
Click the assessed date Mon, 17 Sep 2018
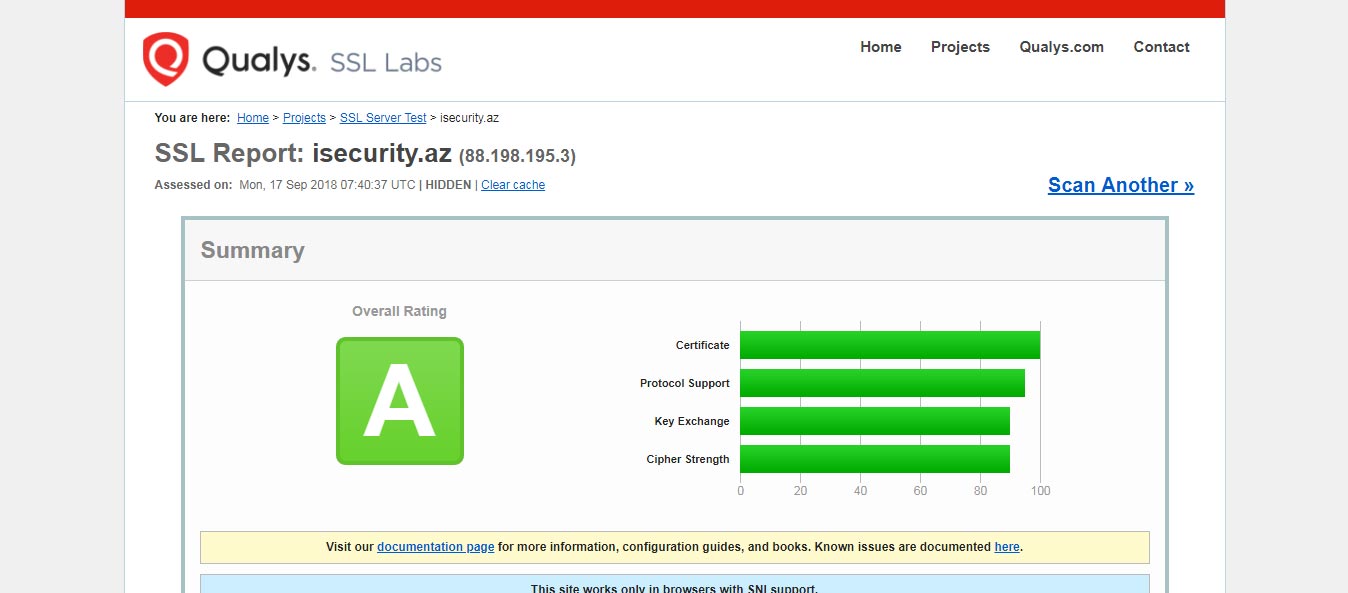327,185
